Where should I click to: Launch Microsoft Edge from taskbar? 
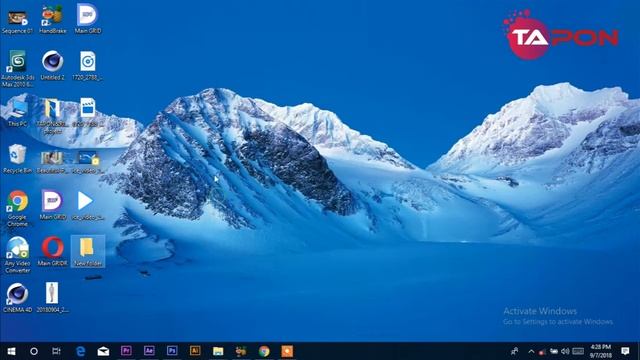click(x=80, y=351)
